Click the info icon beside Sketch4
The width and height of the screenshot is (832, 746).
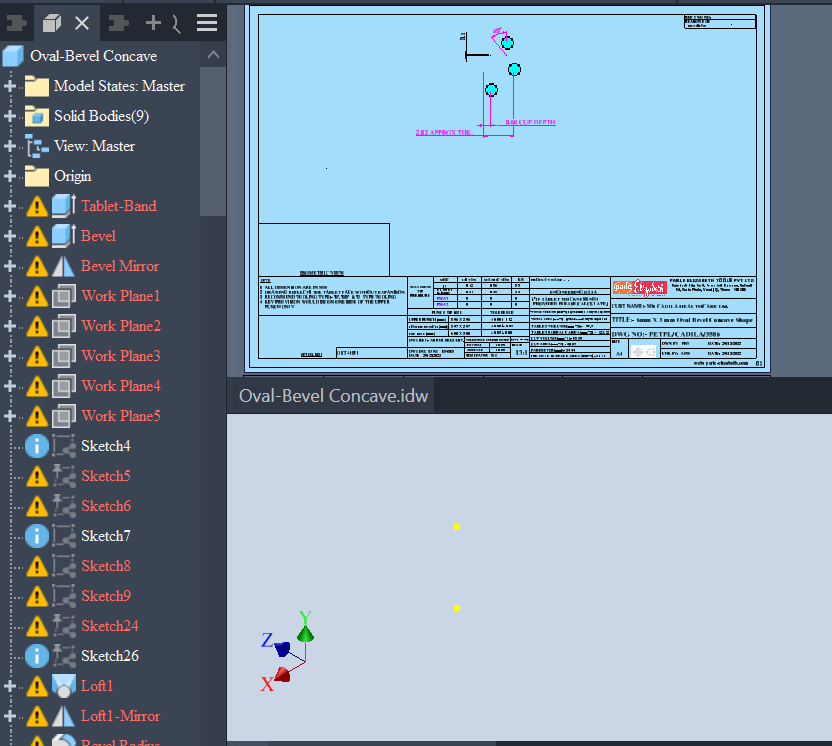point(37,446)
